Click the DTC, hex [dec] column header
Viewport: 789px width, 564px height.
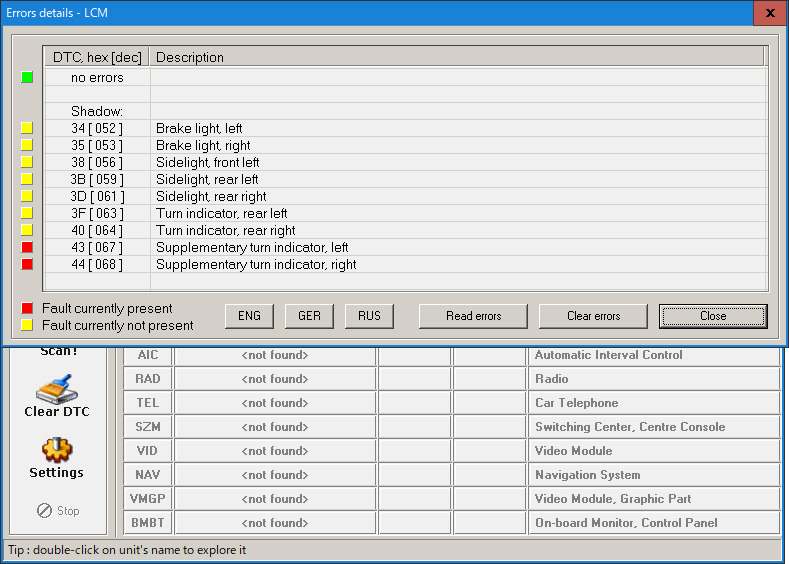(x=97, y=57)
